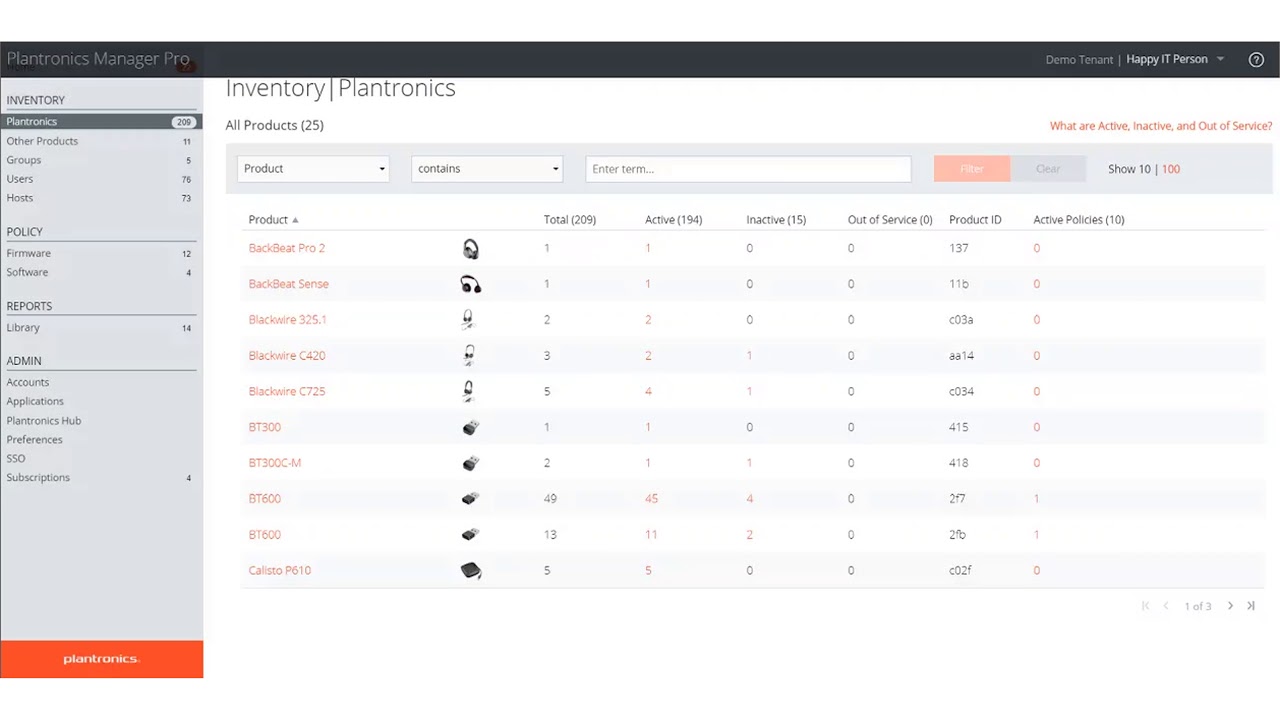The image size is (1280, 720).
Task: Open Software under Policy
Action: pyautogui.click(x=27, y=272)
